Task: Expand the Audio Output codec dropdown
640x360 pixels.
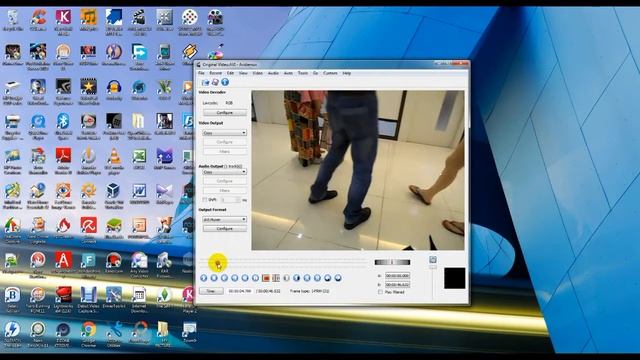Action: (x=224, y=172)
